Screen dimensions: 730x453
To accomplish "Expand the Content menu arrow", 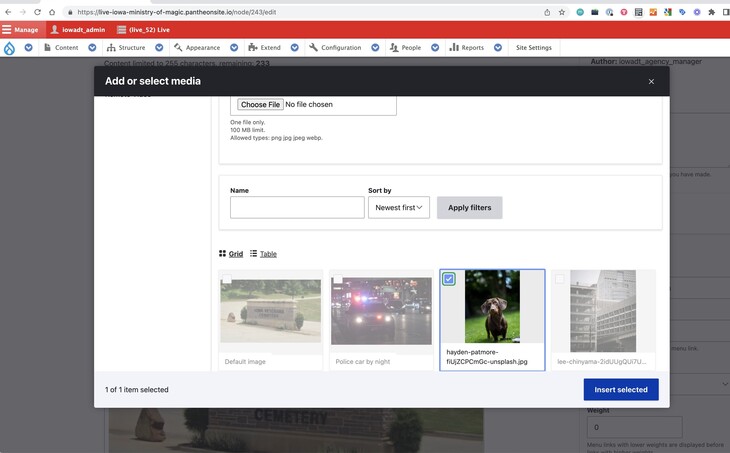I will (x=90, y=47).
